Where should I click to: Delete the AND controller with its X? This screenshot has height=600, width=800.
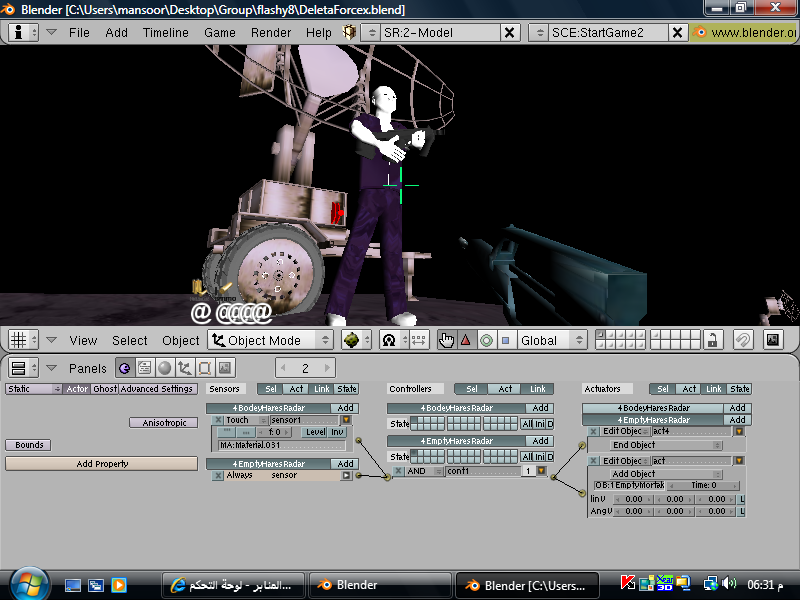pyautogui.click(x=398, y=471)
